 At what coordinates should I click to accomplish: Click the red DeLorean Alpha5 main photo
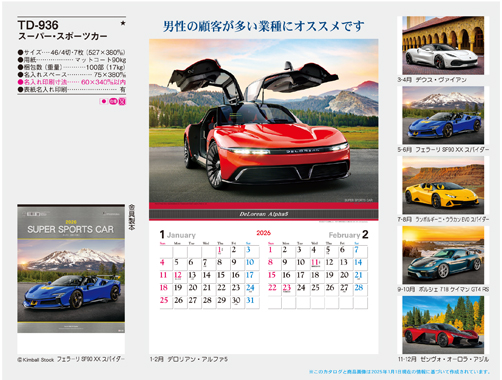[264, 129]
